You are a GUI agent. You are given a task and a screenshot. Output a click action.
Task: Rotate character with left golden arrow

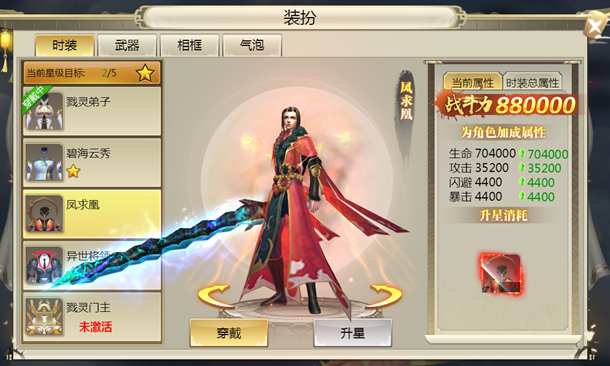tap(214, 296)
